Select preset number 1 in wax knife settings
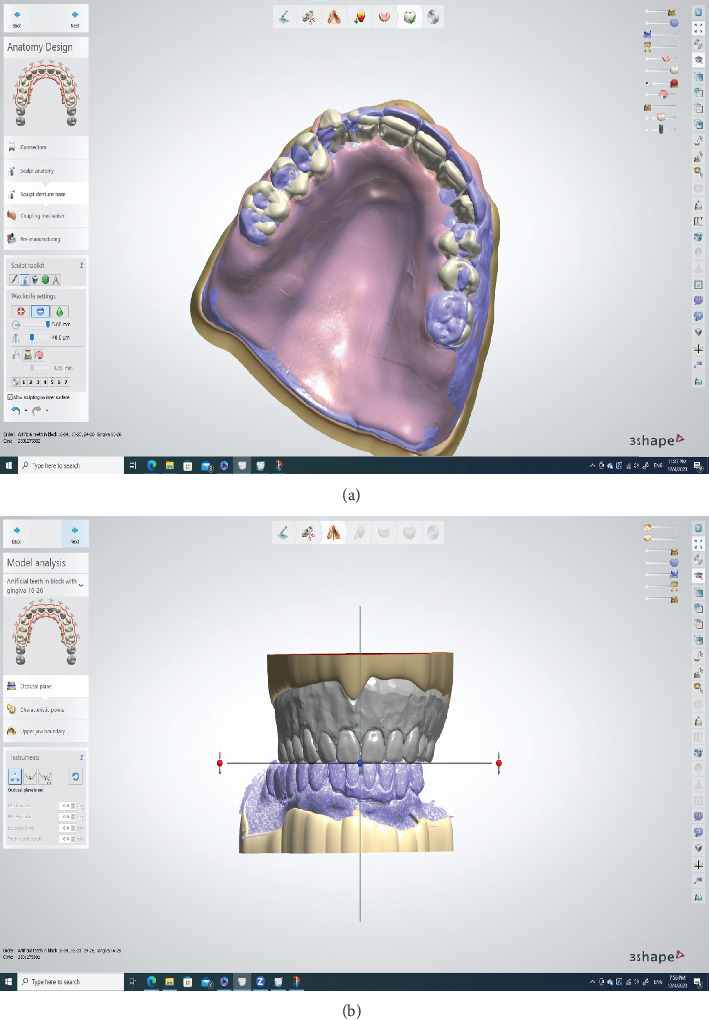This screenshot has height=1020, width=709. click(x=23, y=382)
